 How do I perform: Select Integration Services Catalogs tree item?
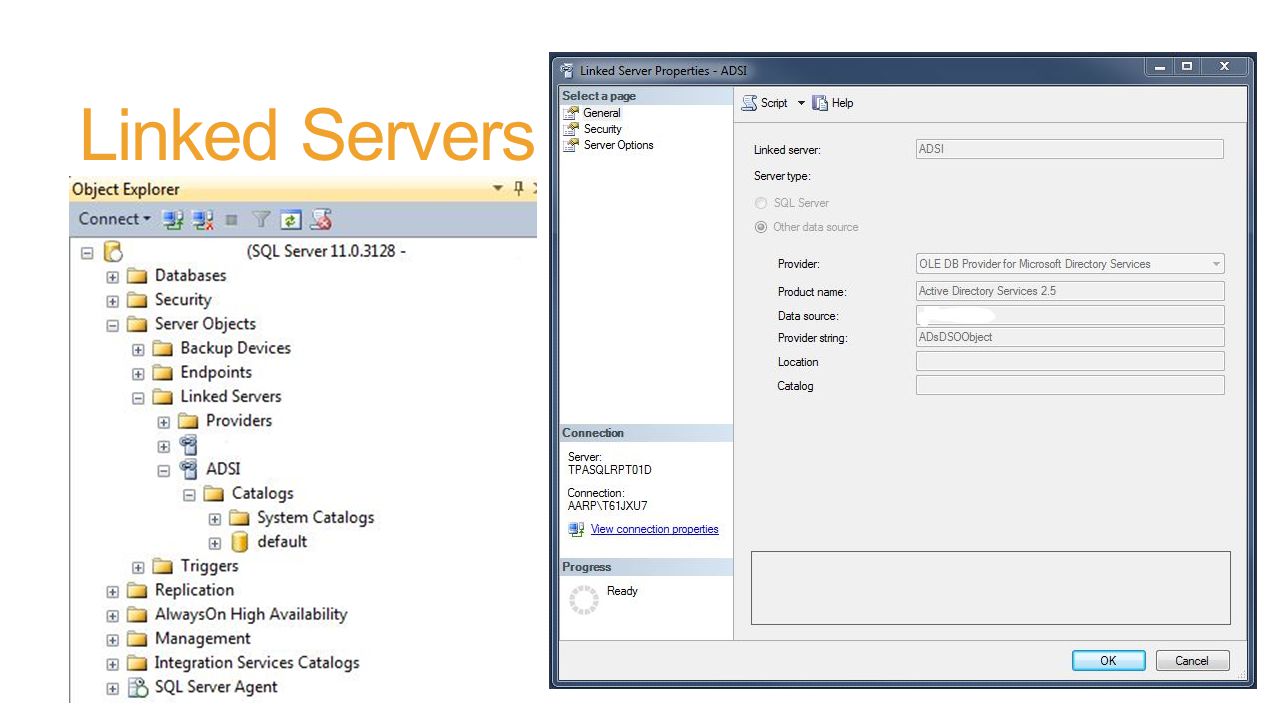point(257,662)
